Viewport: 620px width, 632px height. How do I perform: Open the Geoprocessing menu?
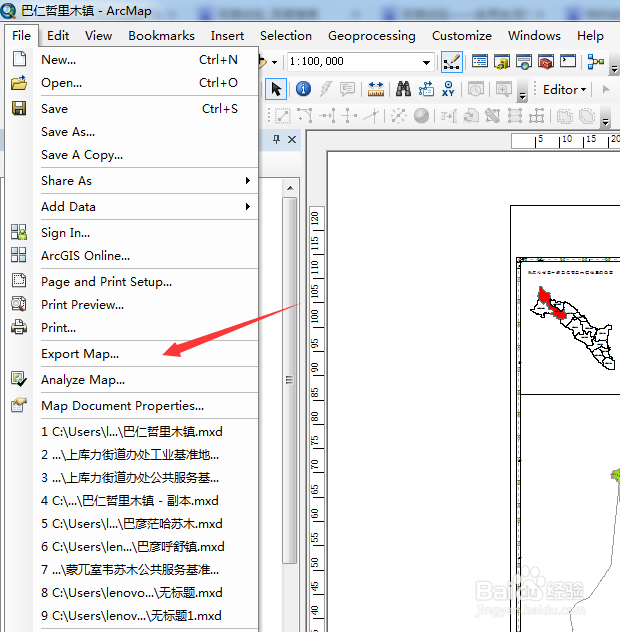click(372, 36)
